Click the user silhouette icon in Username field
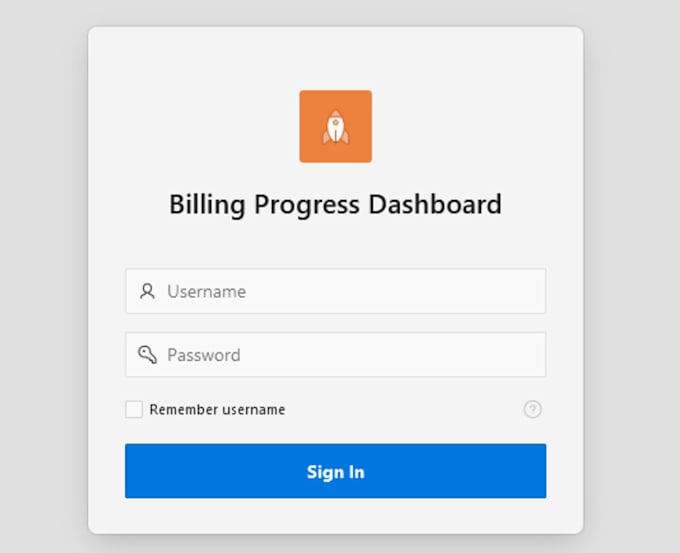This screenshot has height=553, width=680. tap(147, 291)
